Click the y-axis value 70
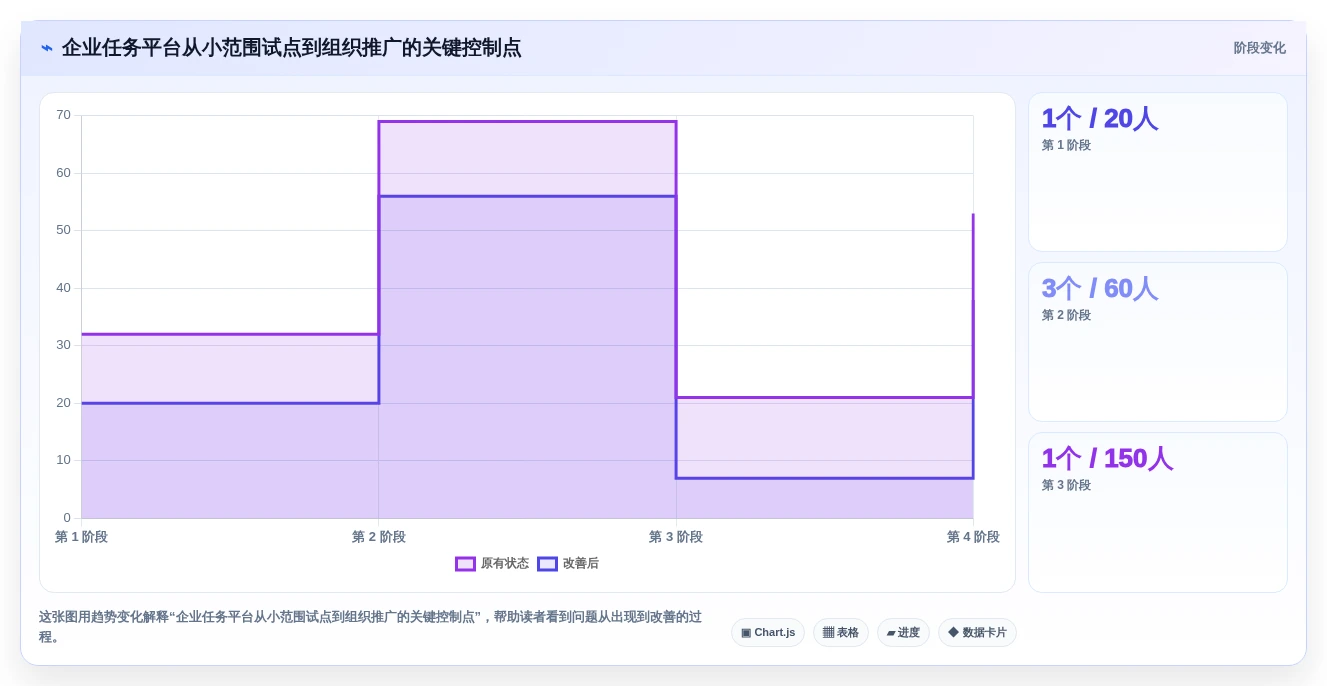Image resolution: width=1327 pixels, height=686 pixels. 63,115
